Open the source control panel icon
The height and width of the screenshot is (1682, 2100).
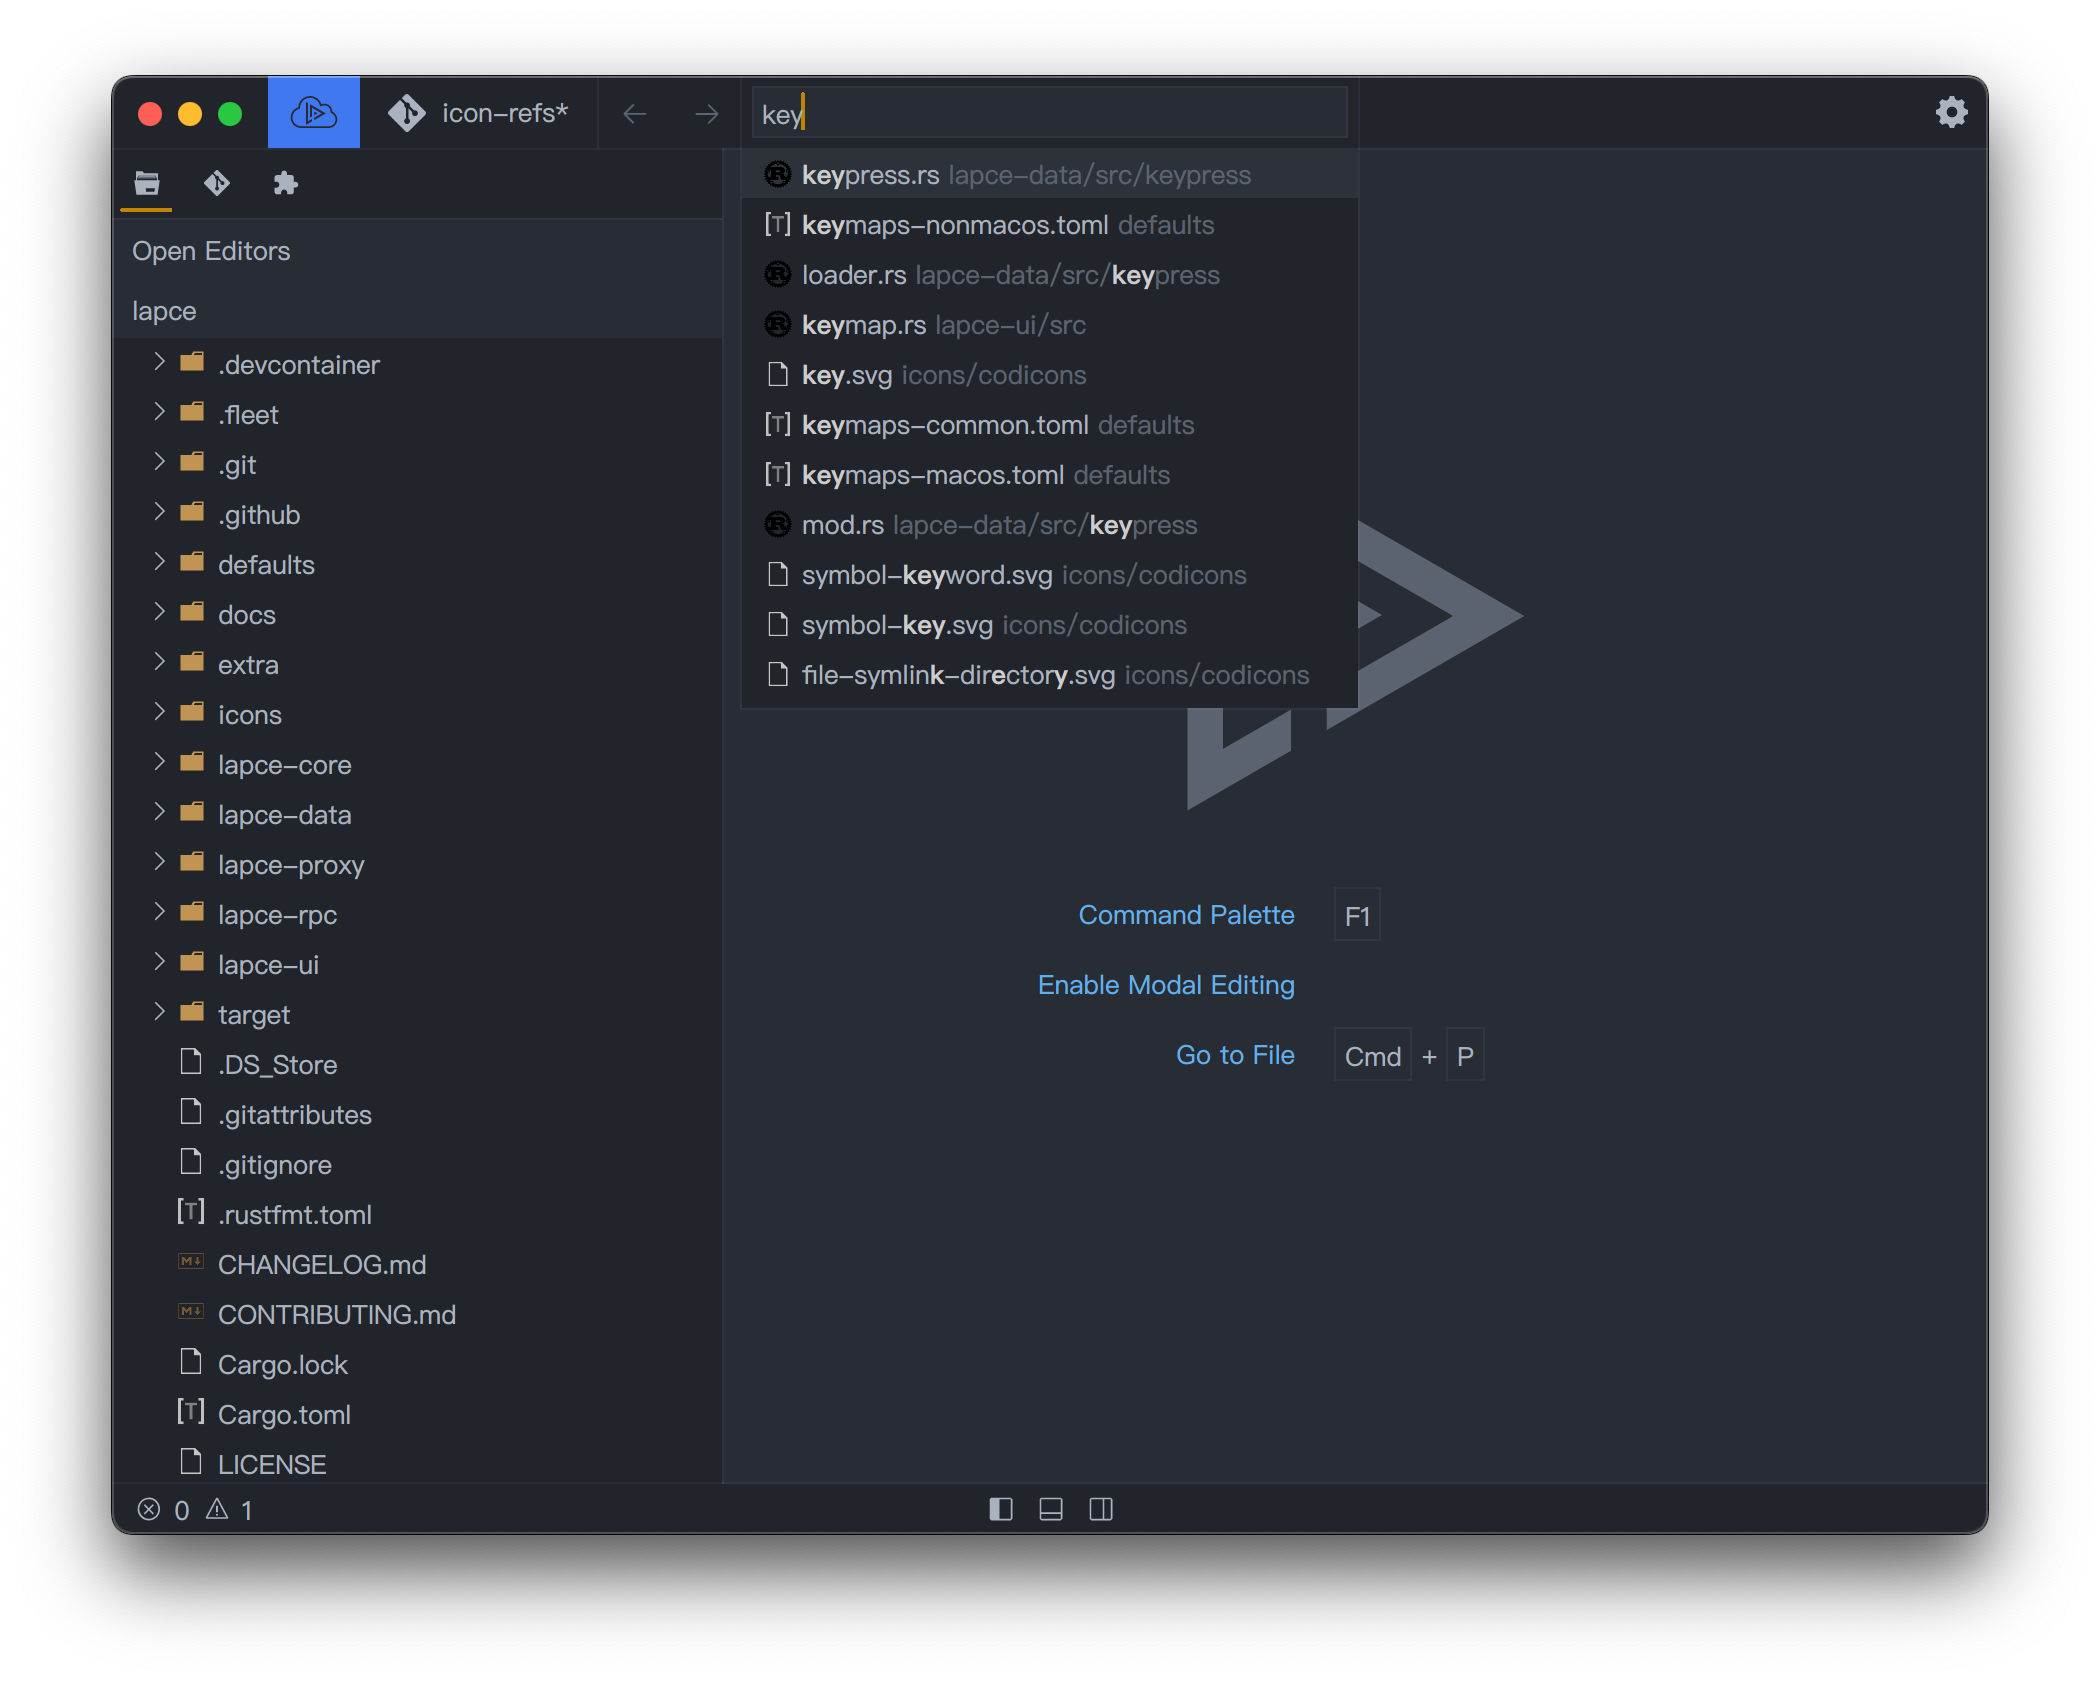[216, 183]
